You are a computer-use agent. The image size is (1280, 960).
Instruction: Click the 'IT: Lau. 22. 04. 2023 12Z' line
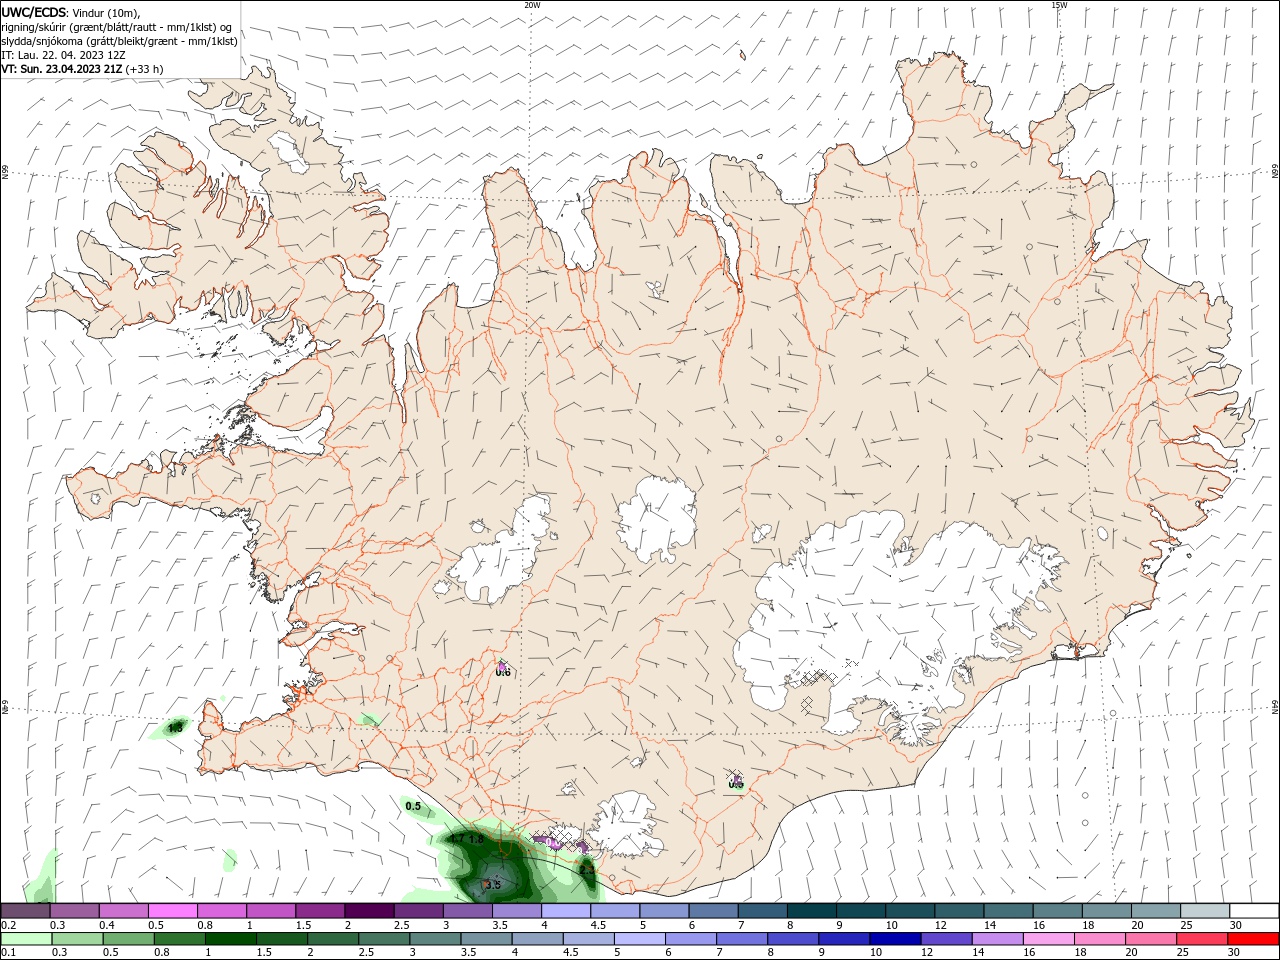(x=63, y=55)
